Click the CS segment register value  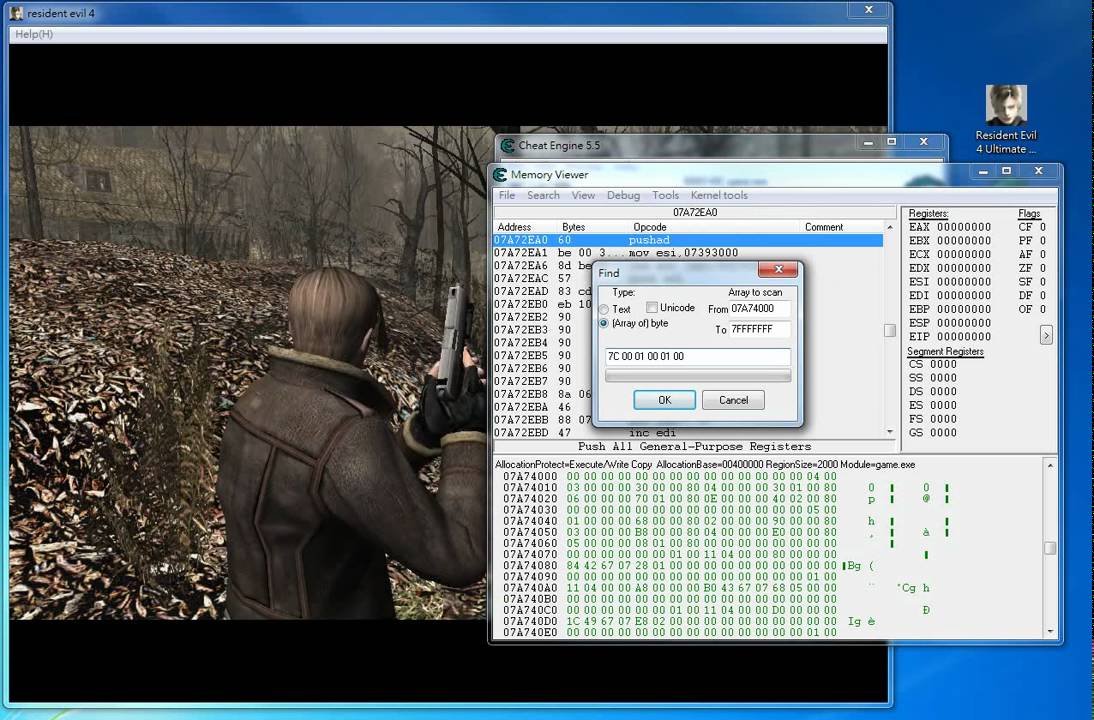943,364
